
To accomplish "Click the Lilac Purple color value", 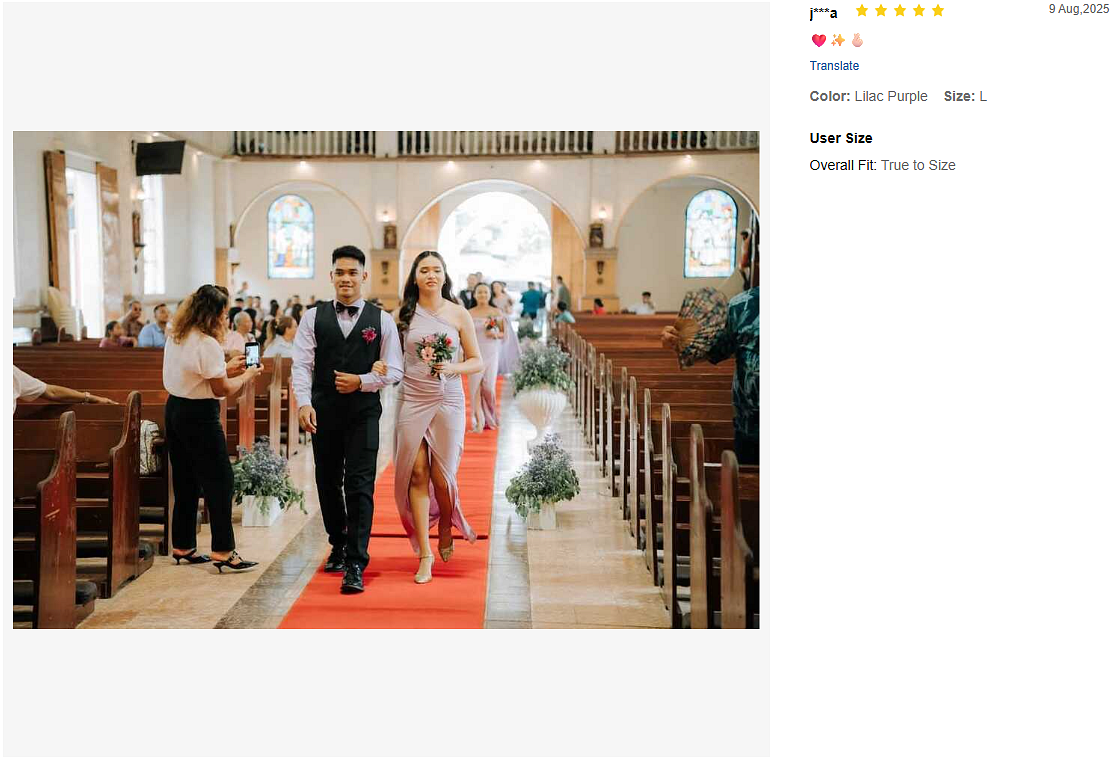I will click(x=890, y=97).
